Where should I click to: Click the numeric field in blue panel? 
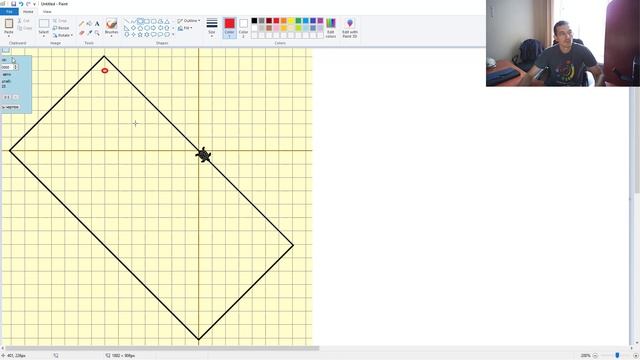(x=7, y=67)
